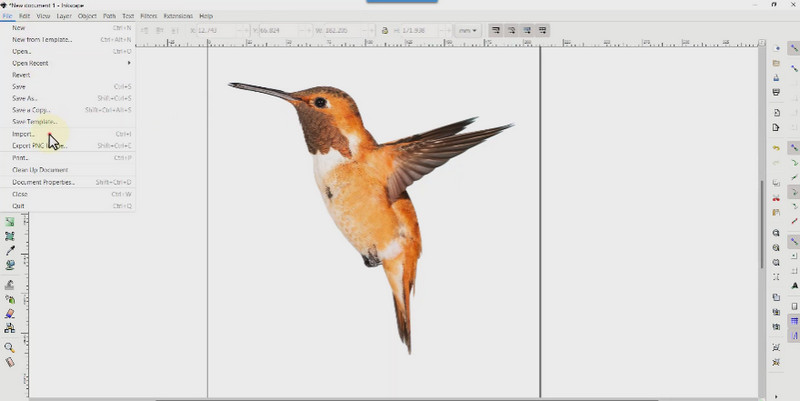
Task: Click the Import icon in commands bar
Action: pyautogui.click(x=776, y=113)
